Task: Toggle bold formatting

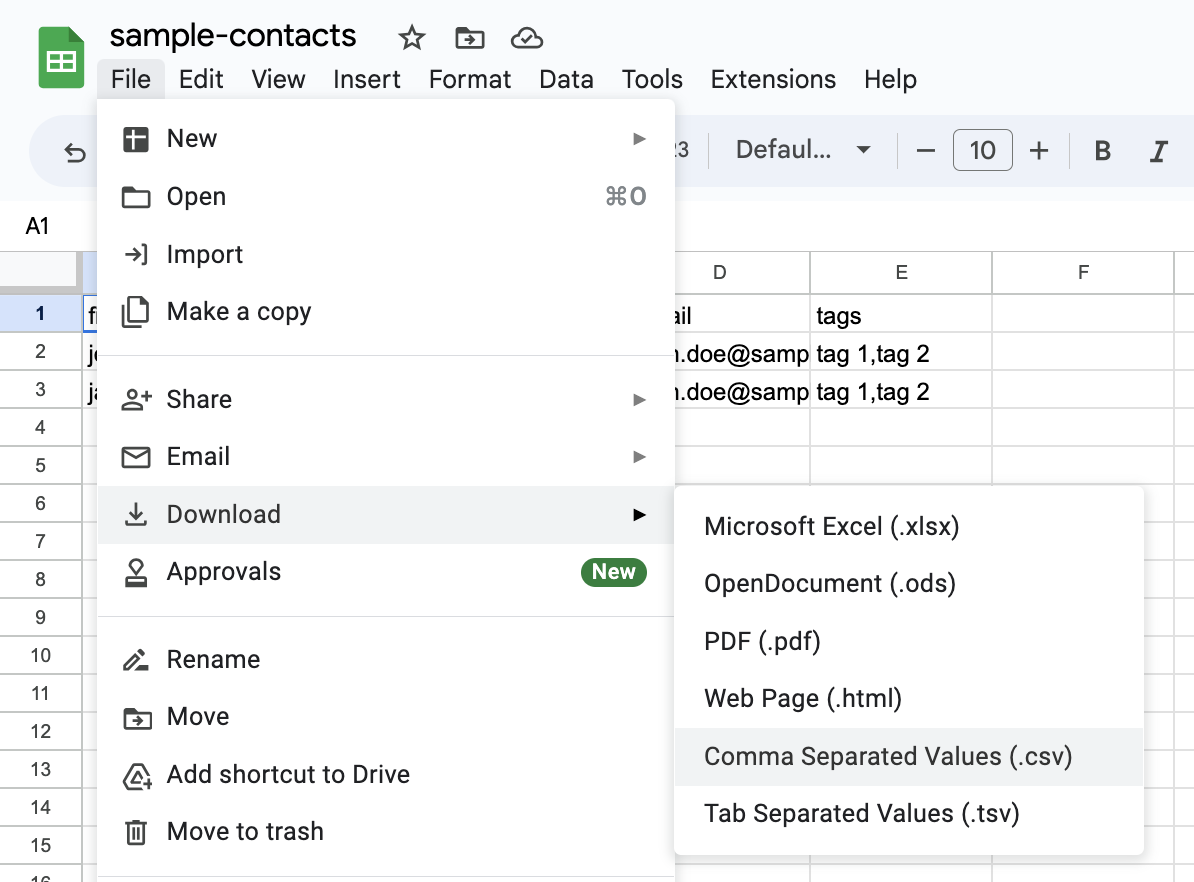Action: point(1101,150)
